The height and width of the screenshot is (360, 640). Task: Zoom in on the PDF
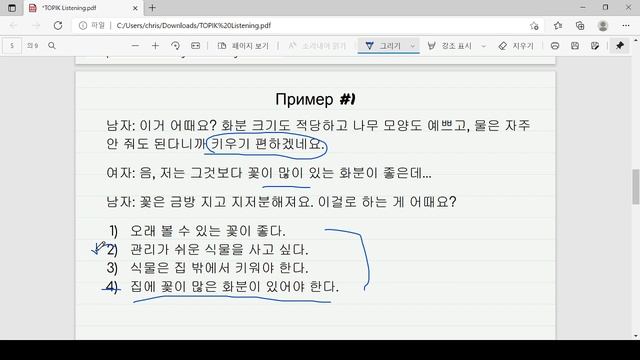(x=155, y=46)
